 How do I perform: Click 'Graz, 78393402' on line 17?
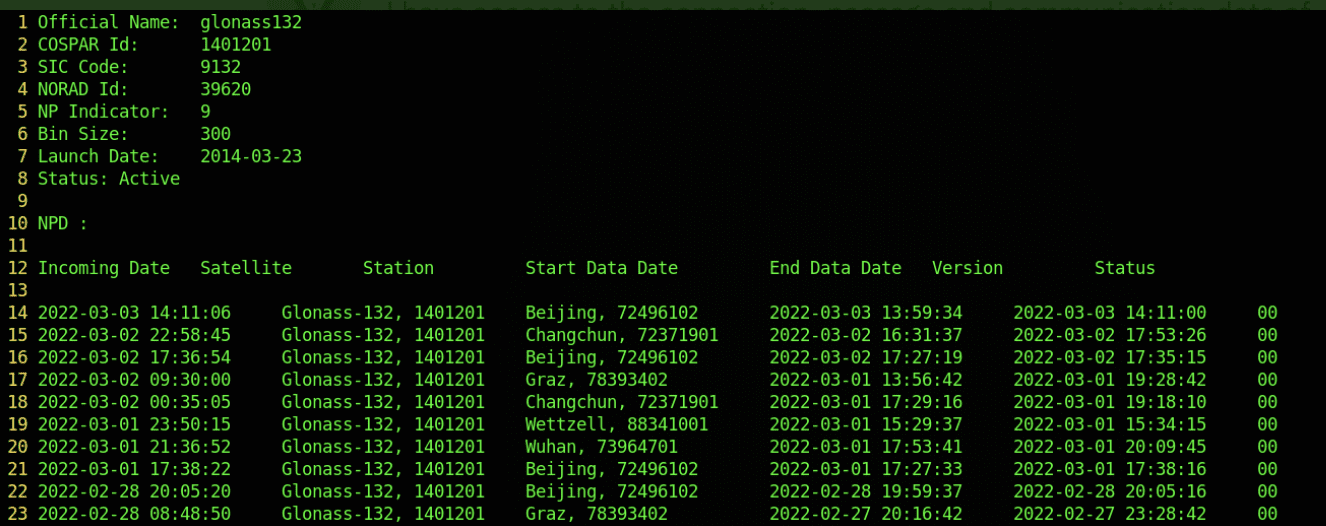point(597,380)
